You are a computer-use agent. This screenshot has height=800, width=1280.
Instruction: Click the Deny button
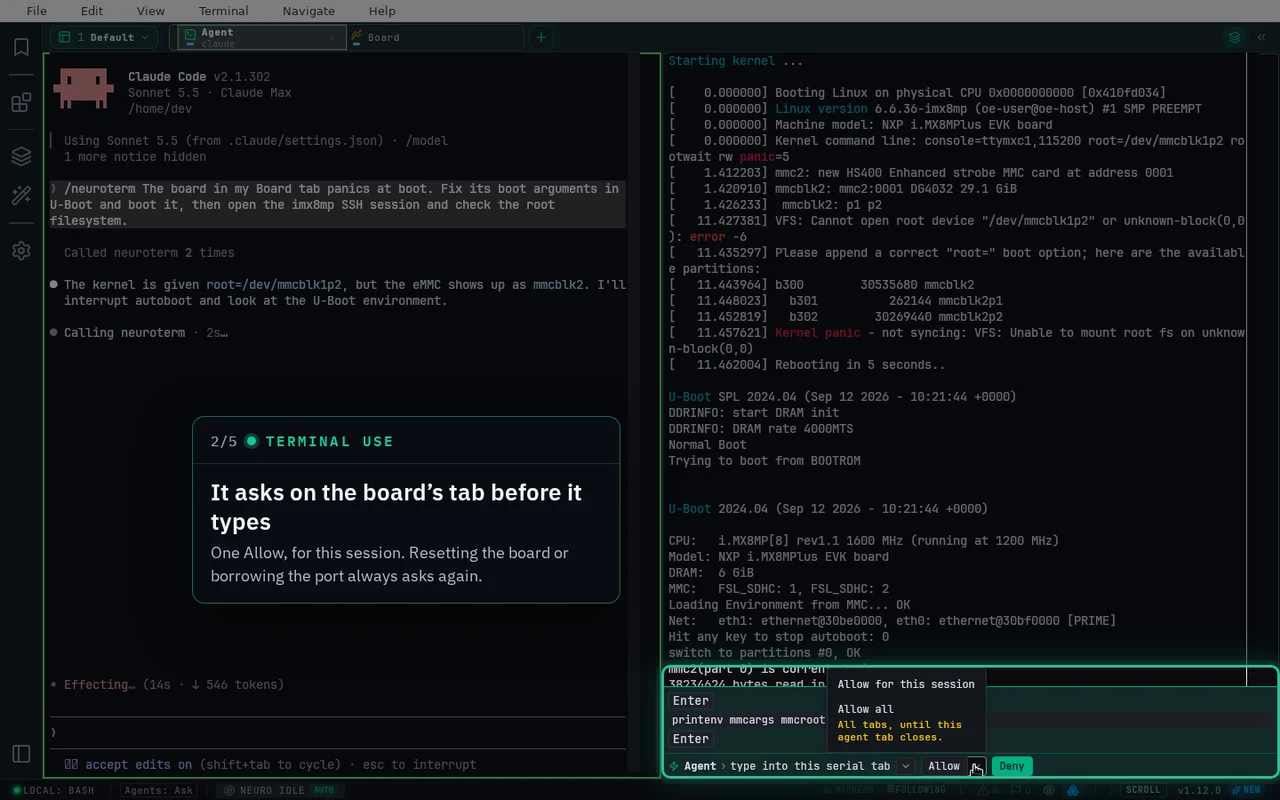click(x=1012, y=766)
